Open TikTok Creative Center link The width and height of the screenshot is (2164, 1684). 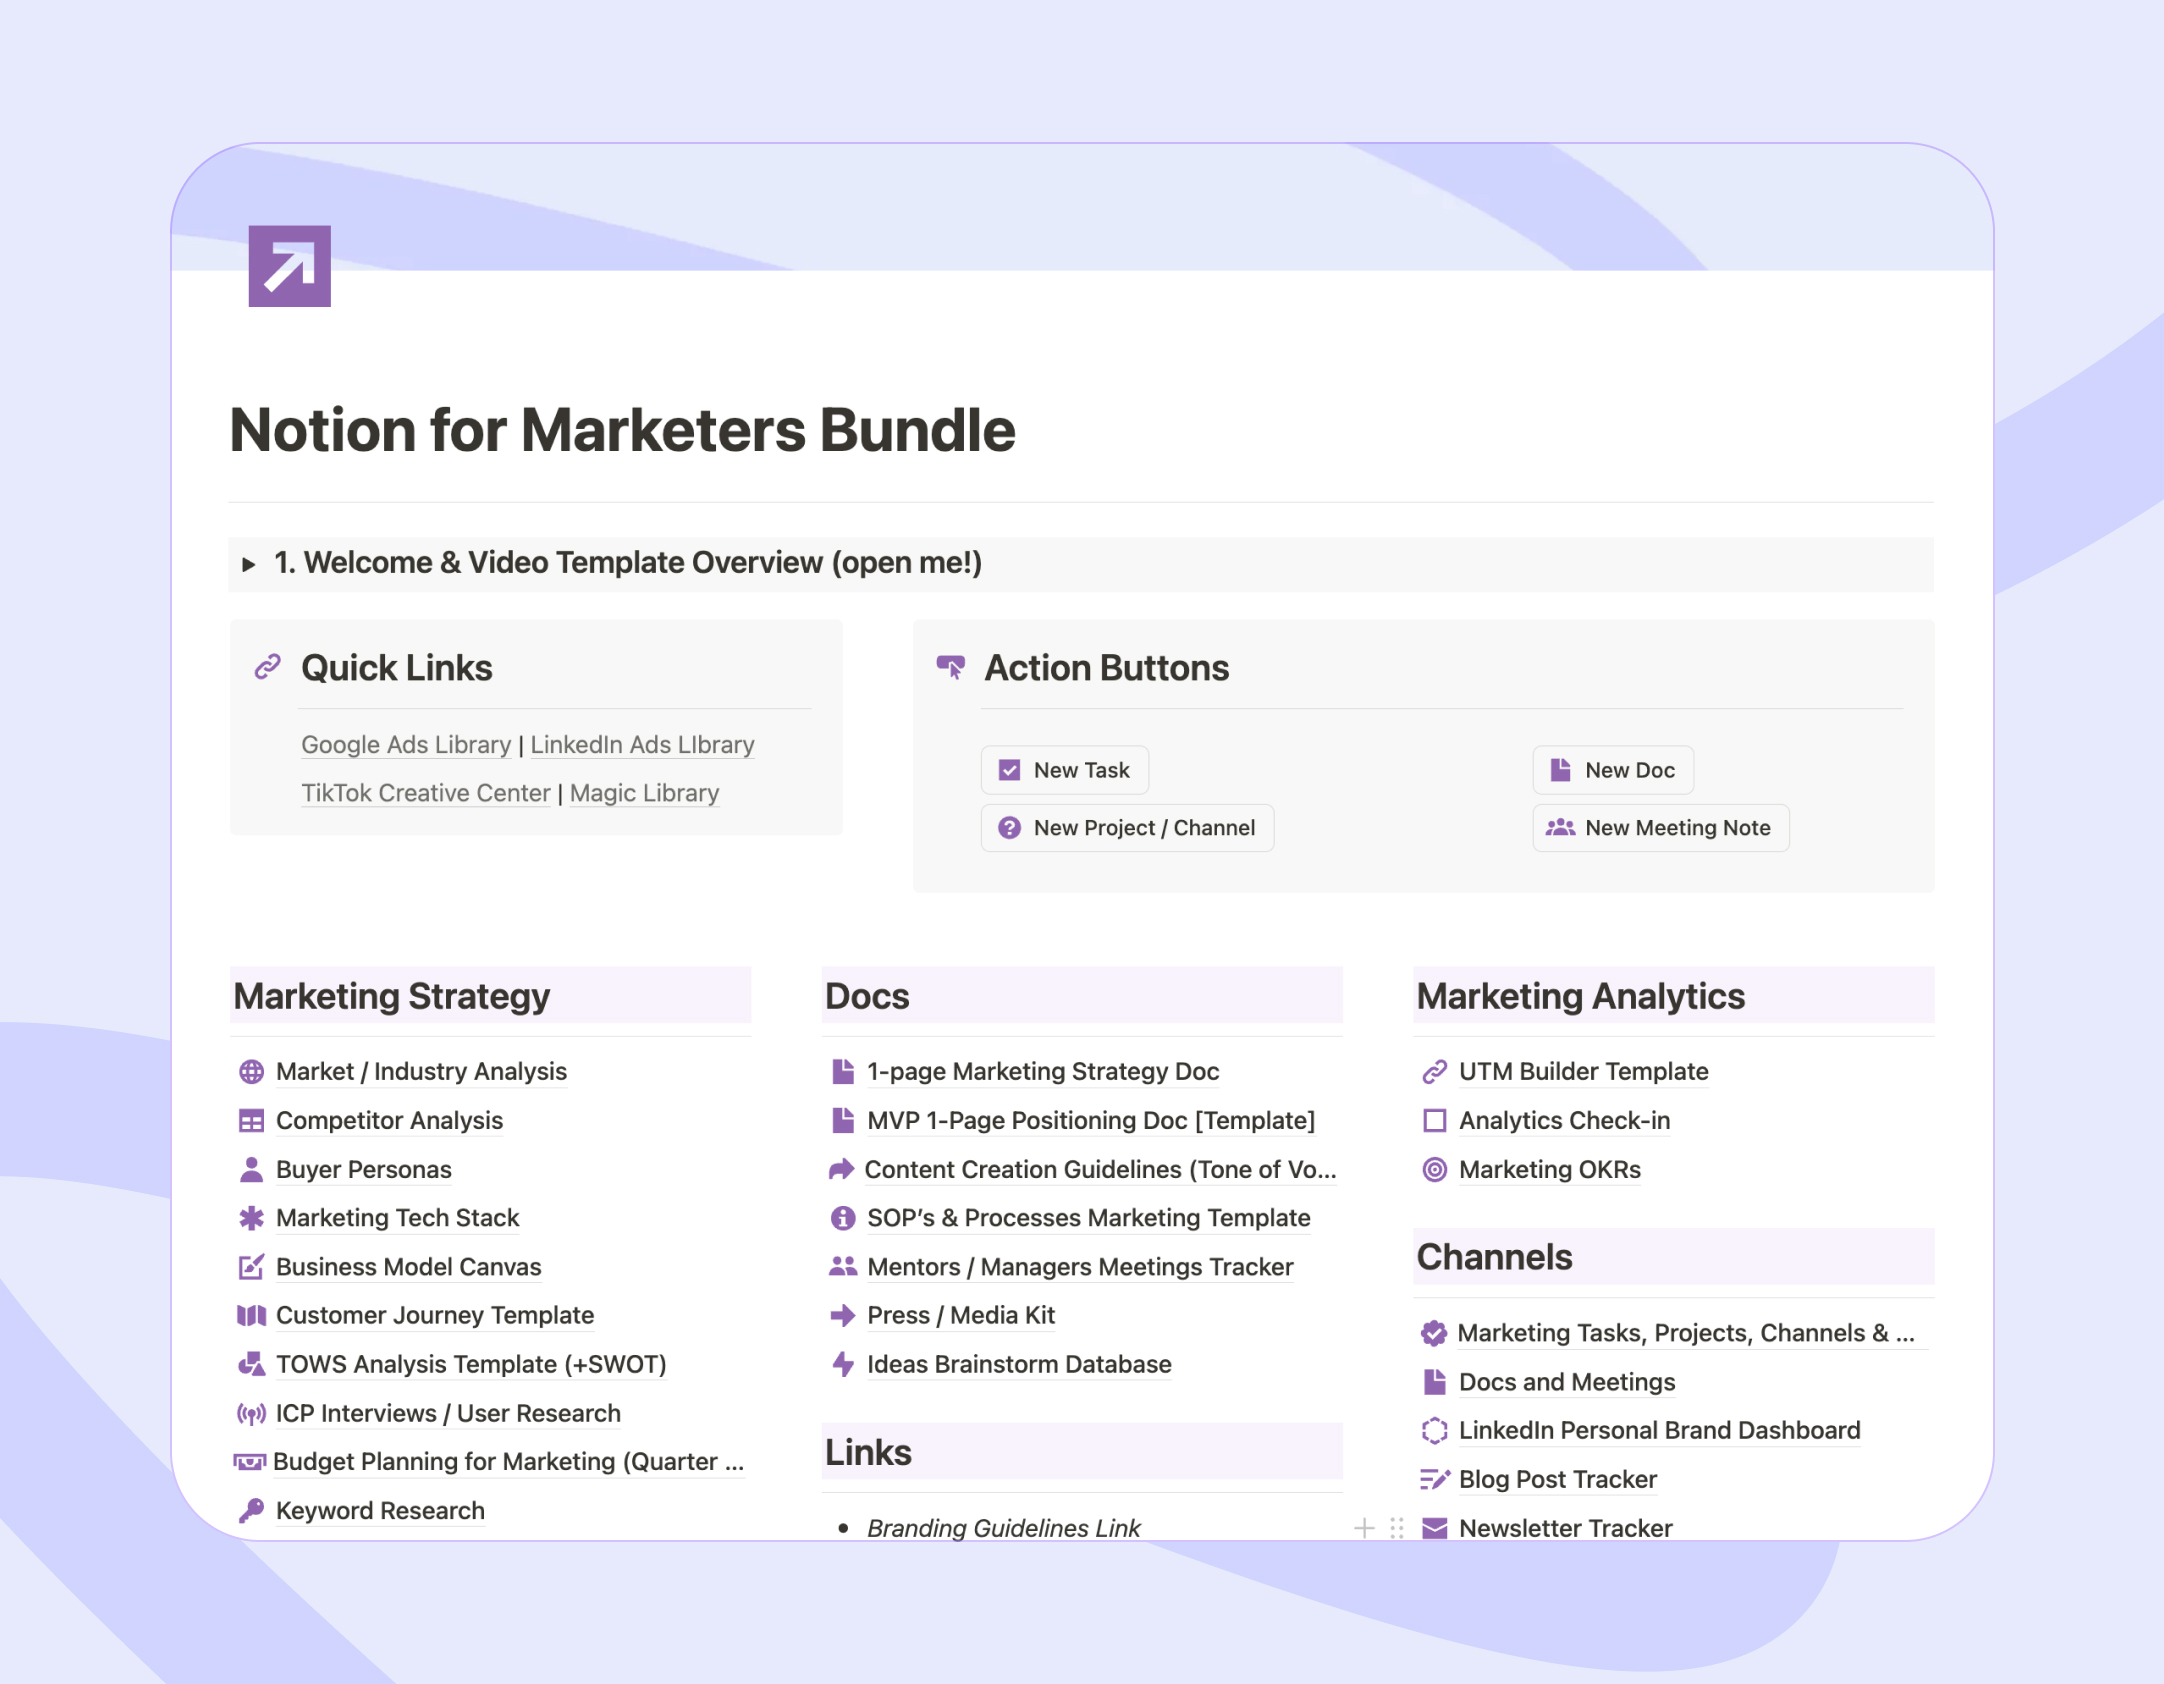point(426,793)
